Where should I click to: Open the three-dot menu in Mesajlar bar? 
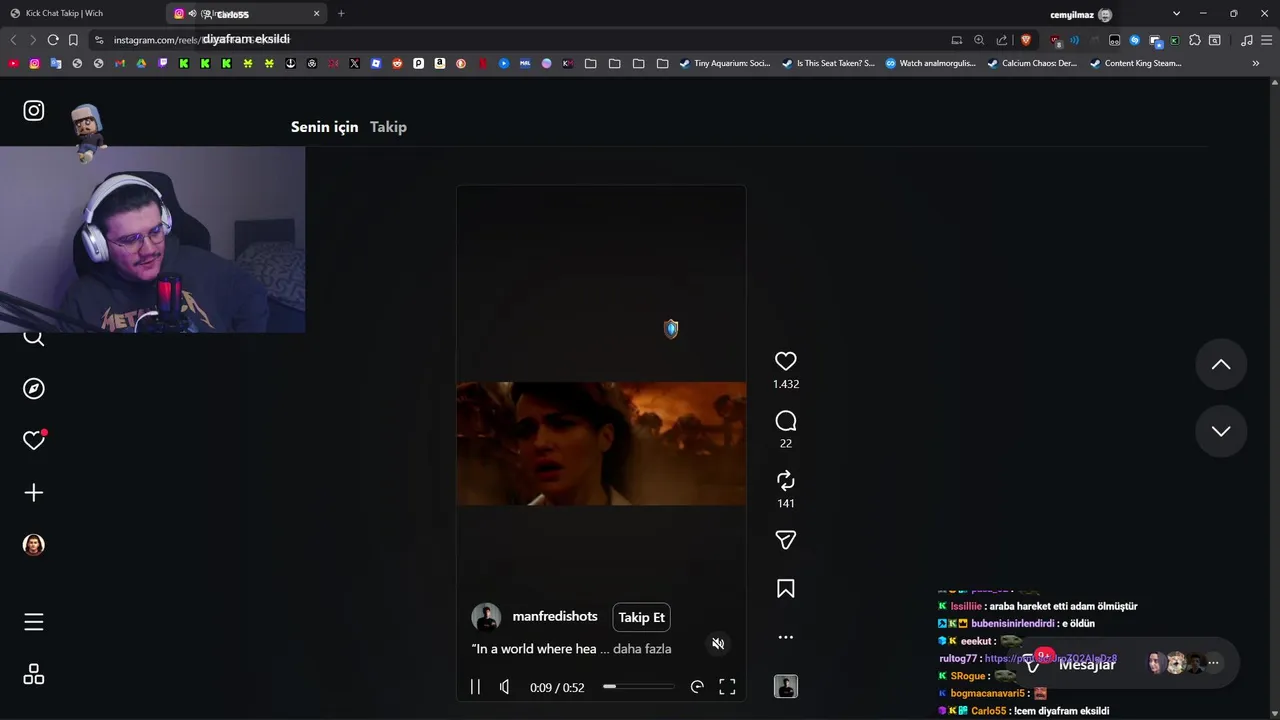pyautogui.click(x=1213, y=662)
